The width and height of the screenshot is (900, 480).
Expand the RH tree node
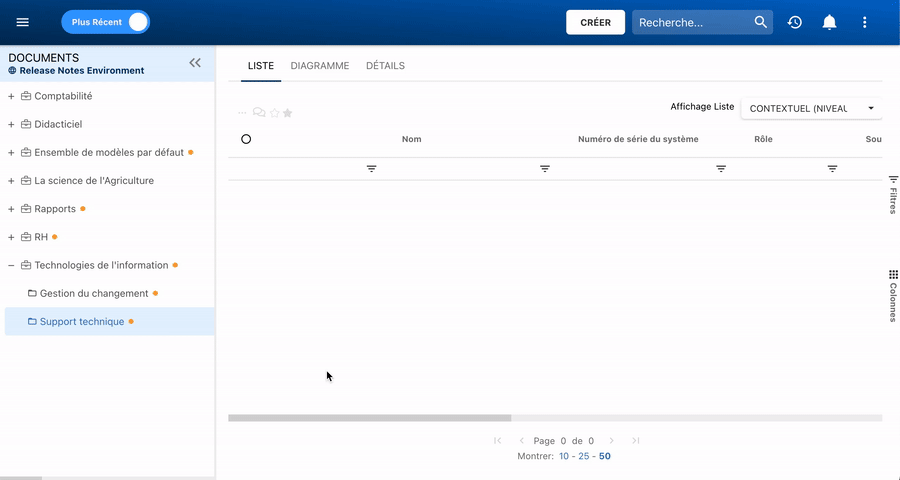click(x=11, y=237)
